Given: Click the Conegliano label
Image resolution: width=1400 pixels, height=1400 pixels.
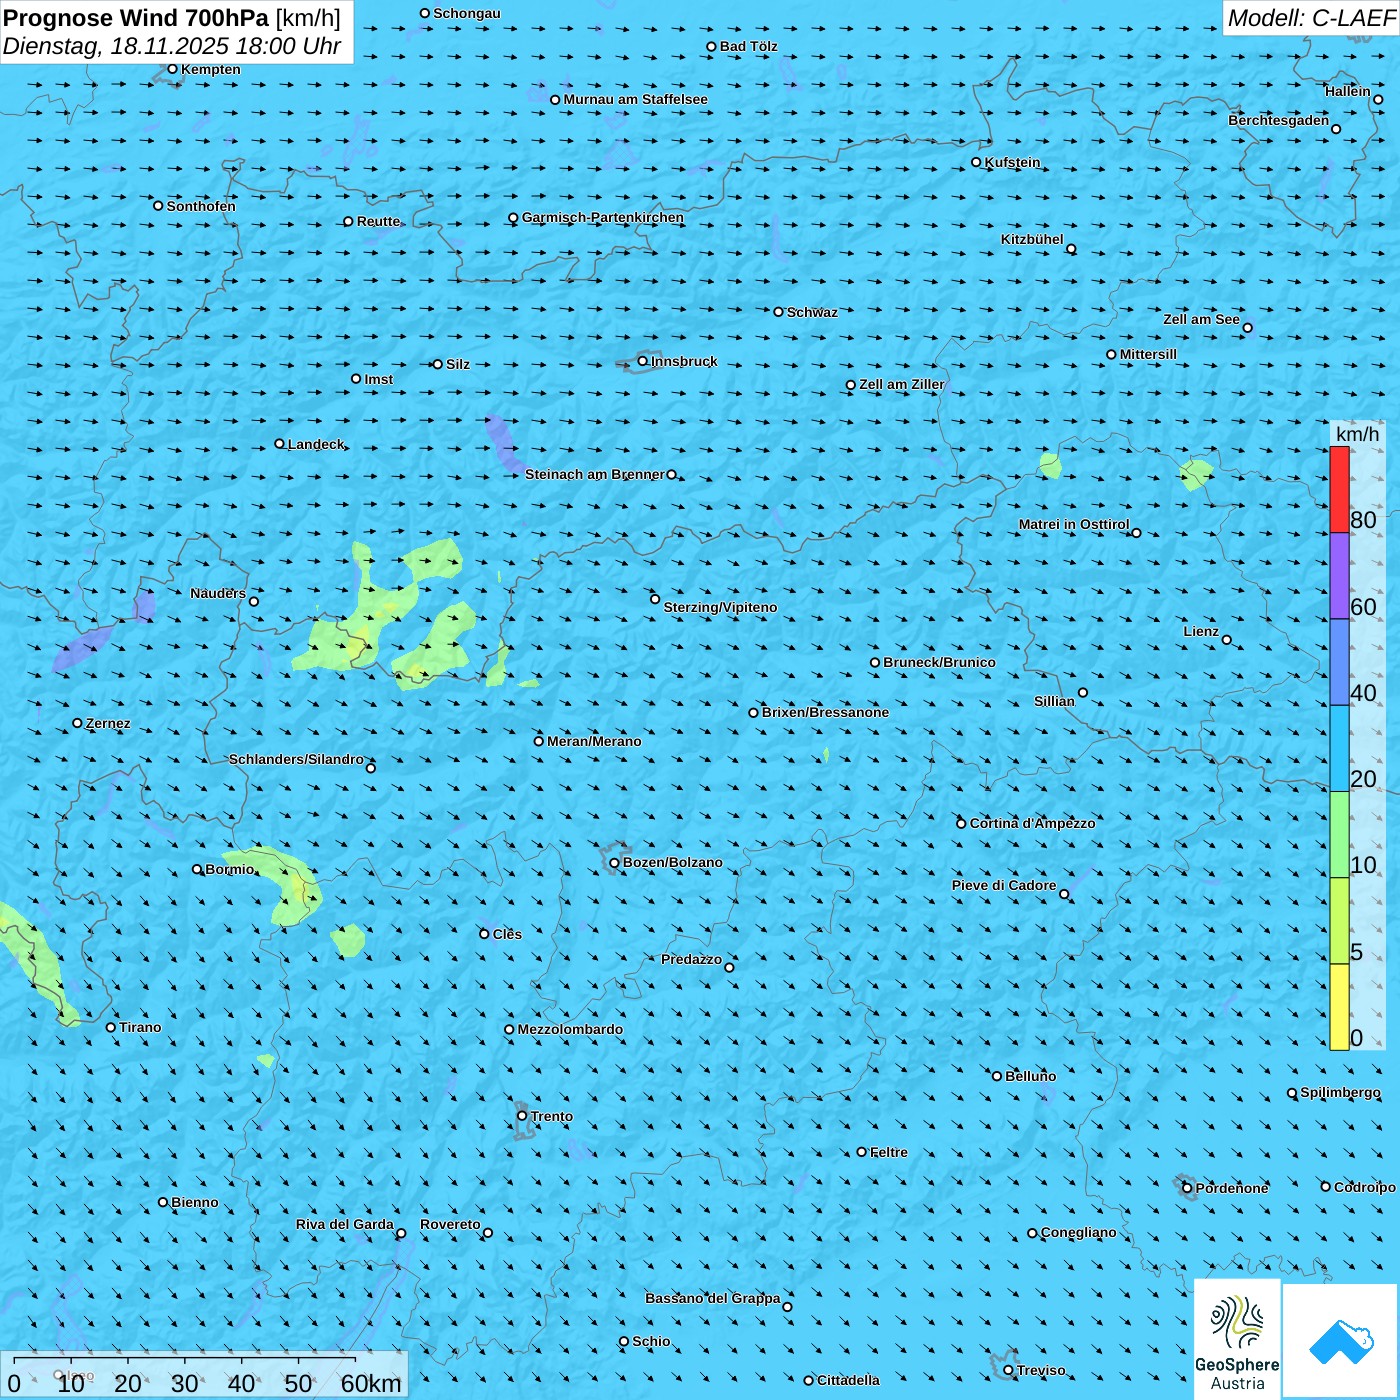Looking at the screenshot, I should (x=1078, y=1232).
